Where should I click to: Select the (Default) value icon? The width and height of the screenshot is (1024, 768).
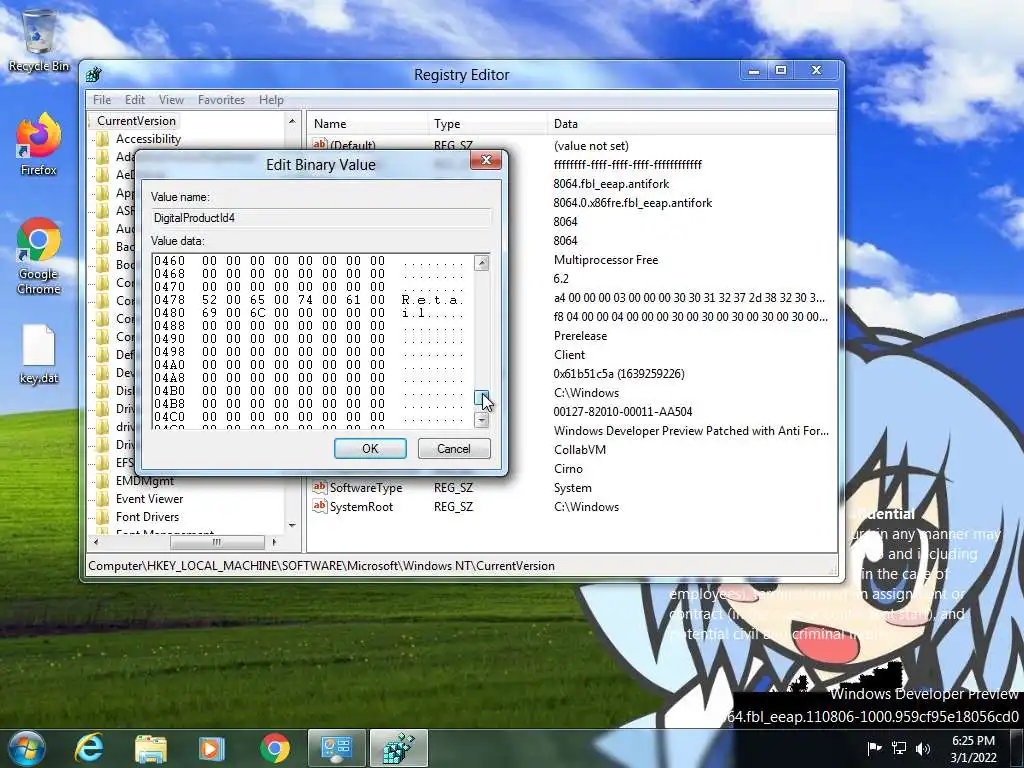click(x=319, y=144)
